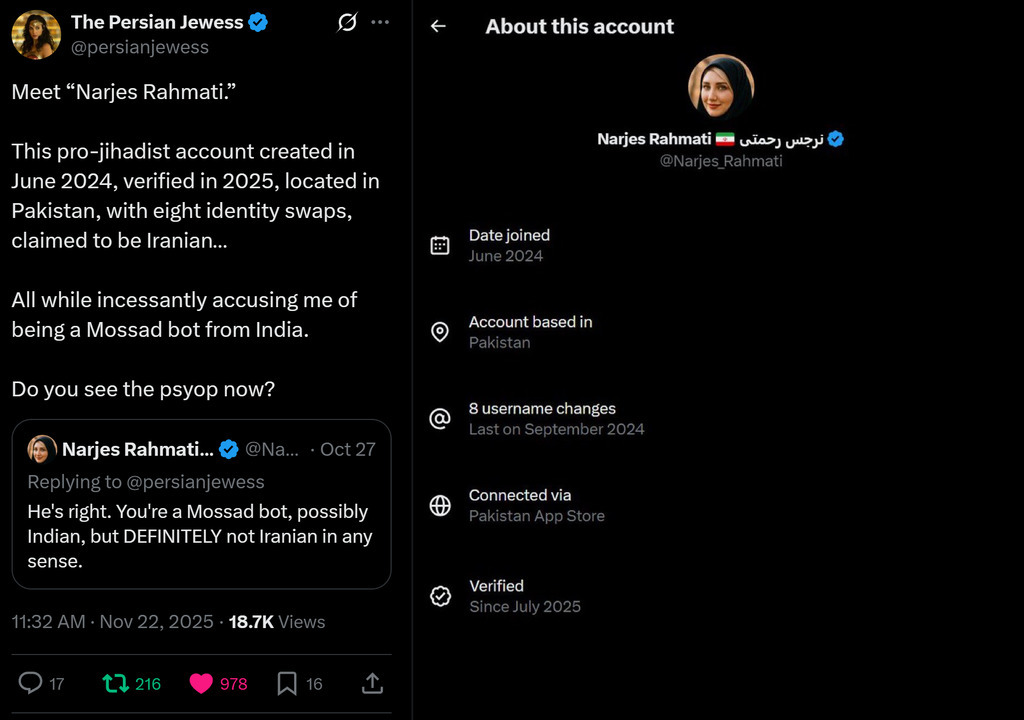This screenshot has height=720, width=1024.
Task: Toggle the bookmark icon for this post
Action: pyautogui.click(x=287, y=683)
